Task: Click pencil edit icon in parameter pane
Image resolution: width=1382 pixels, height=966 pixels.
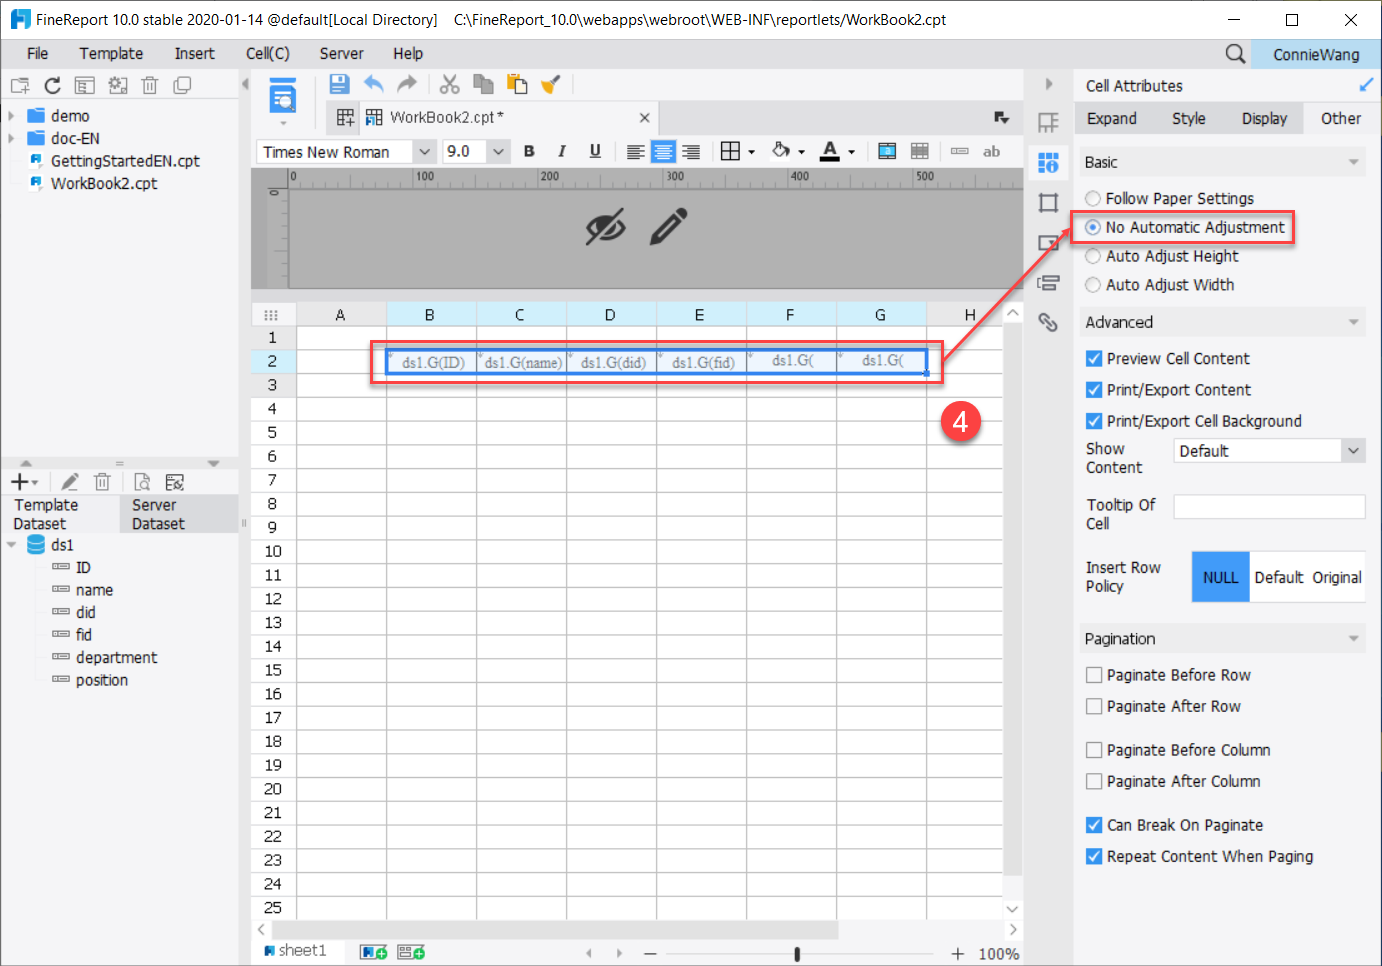Action: click(669, 227)
